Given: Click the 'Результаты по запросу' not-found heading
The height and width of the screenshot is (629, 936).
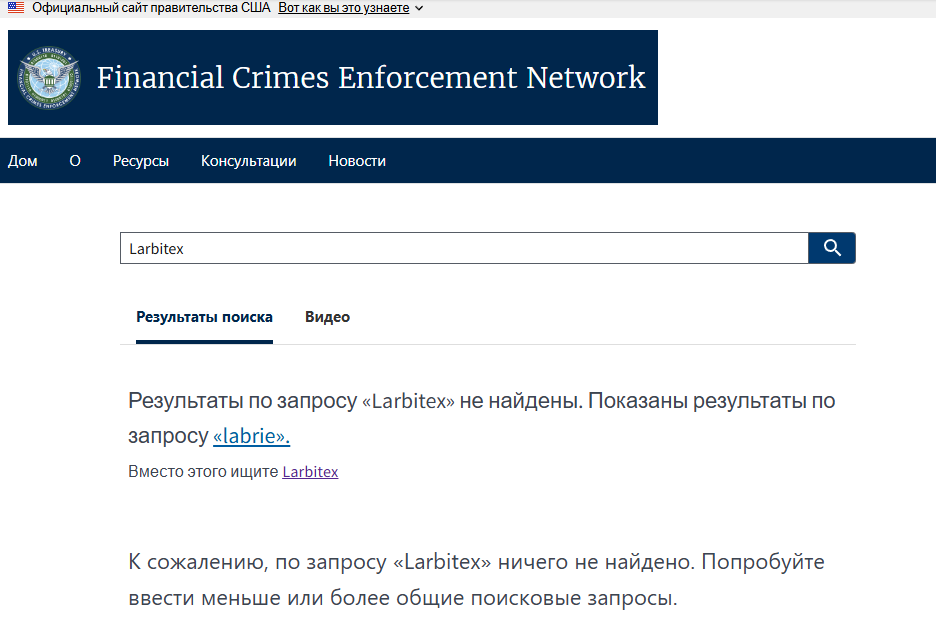Looking at the screenshot, I should tap(482, 418).
